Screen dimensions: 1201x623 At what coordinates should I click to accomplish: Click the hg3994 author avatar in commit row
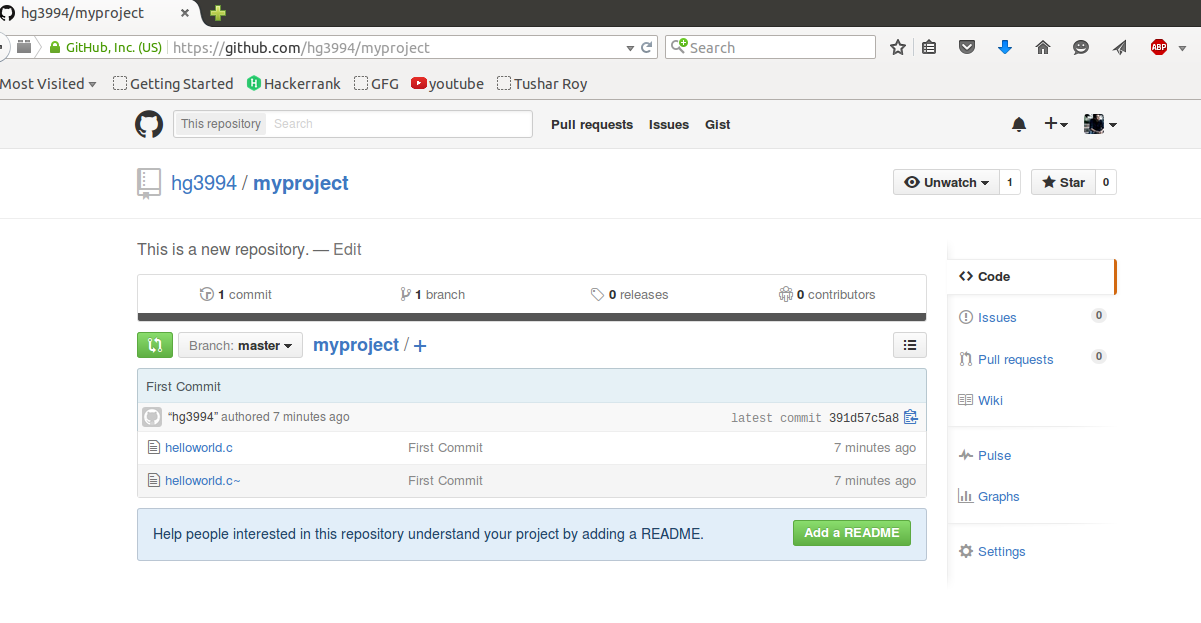pyautogui.click(x=152, y=417)
